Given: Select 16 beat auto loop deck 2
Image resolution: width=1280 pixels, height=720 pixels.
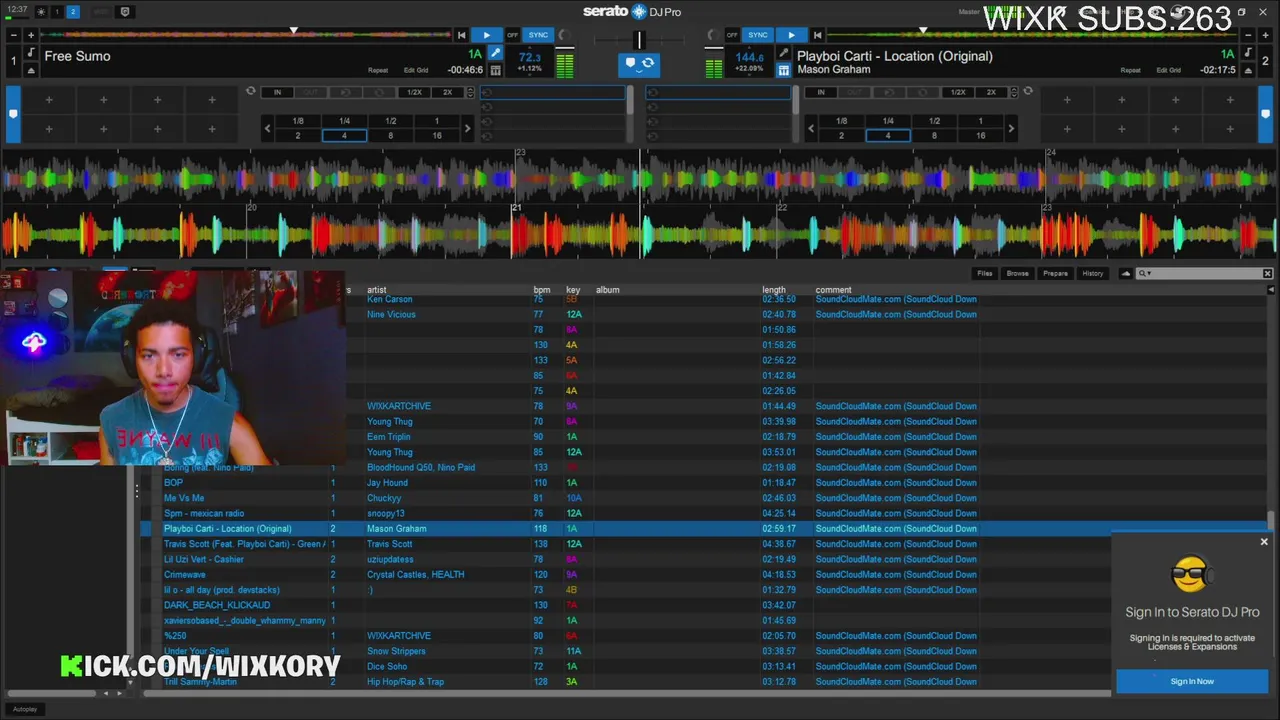Looking at the screenshot, I should [x=981, y=135].
